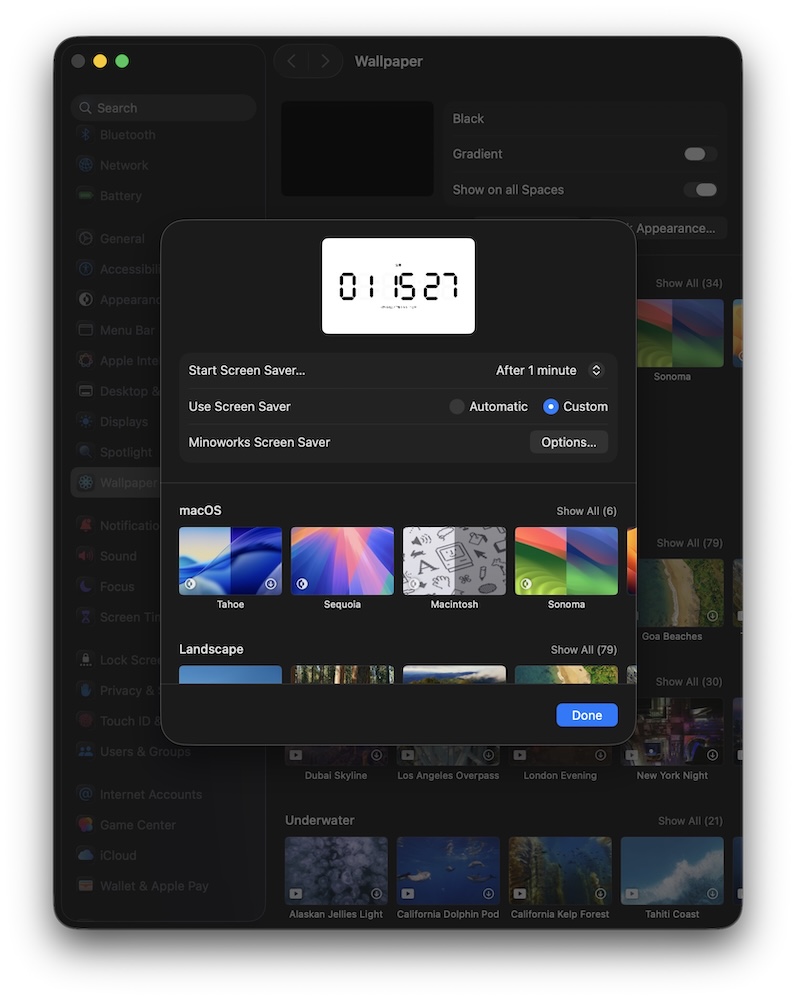Select the Automatic screen saver radio button

point(457,407)
